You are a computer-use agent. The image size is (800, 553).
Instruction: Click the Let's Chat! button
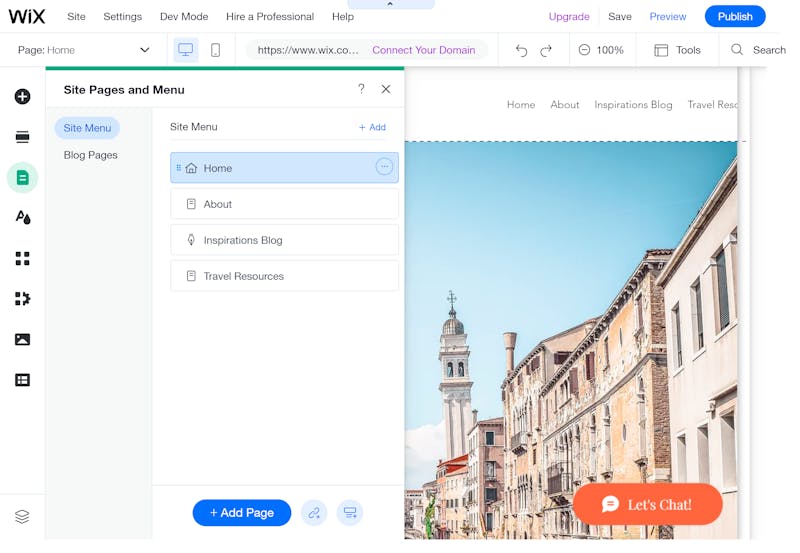(647, 505)
